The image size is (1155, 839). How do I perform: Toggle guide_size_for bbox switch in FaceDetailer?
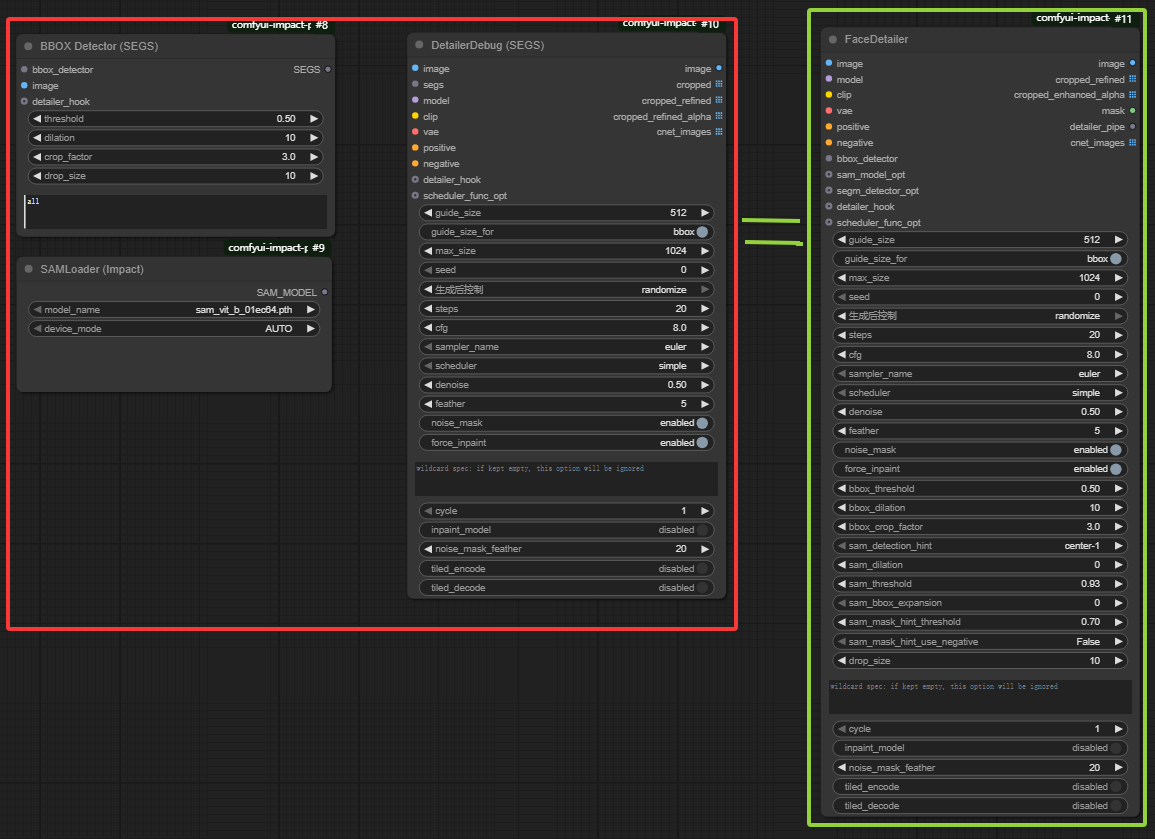pyautogui.click(x=1115, y=259)
